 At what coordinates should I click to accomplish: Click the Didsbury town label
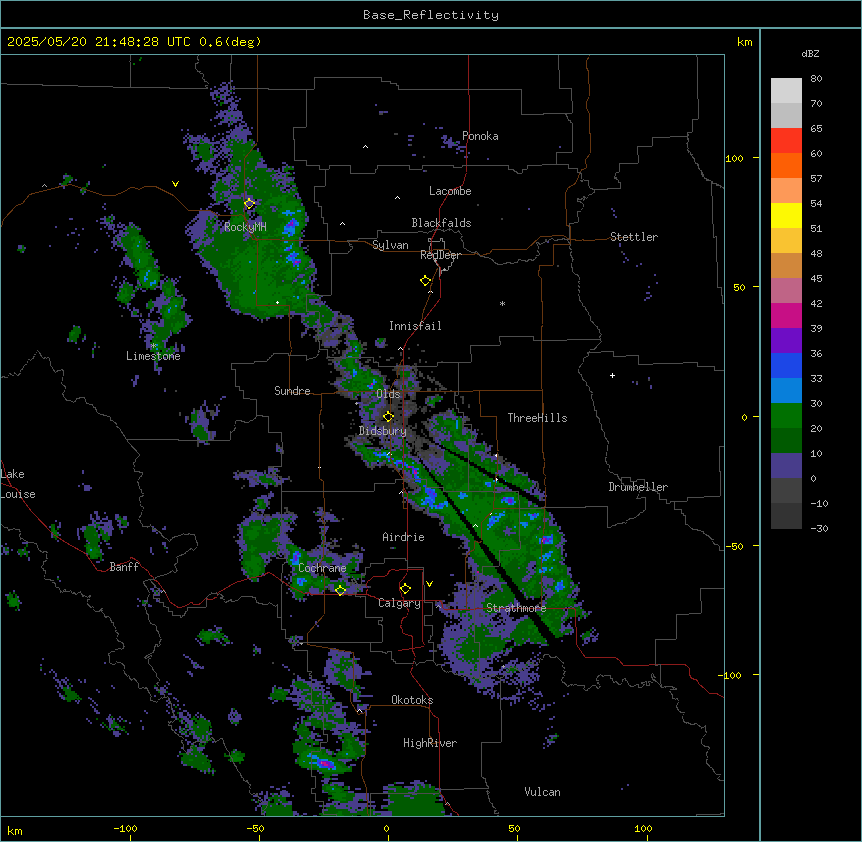(383, 431)
